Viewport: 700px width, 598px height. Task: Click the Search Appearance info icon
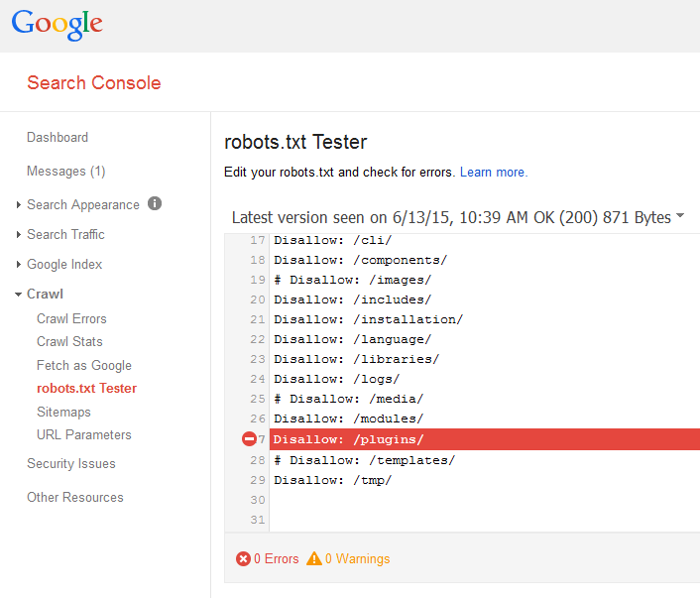[x=155, y=203]
